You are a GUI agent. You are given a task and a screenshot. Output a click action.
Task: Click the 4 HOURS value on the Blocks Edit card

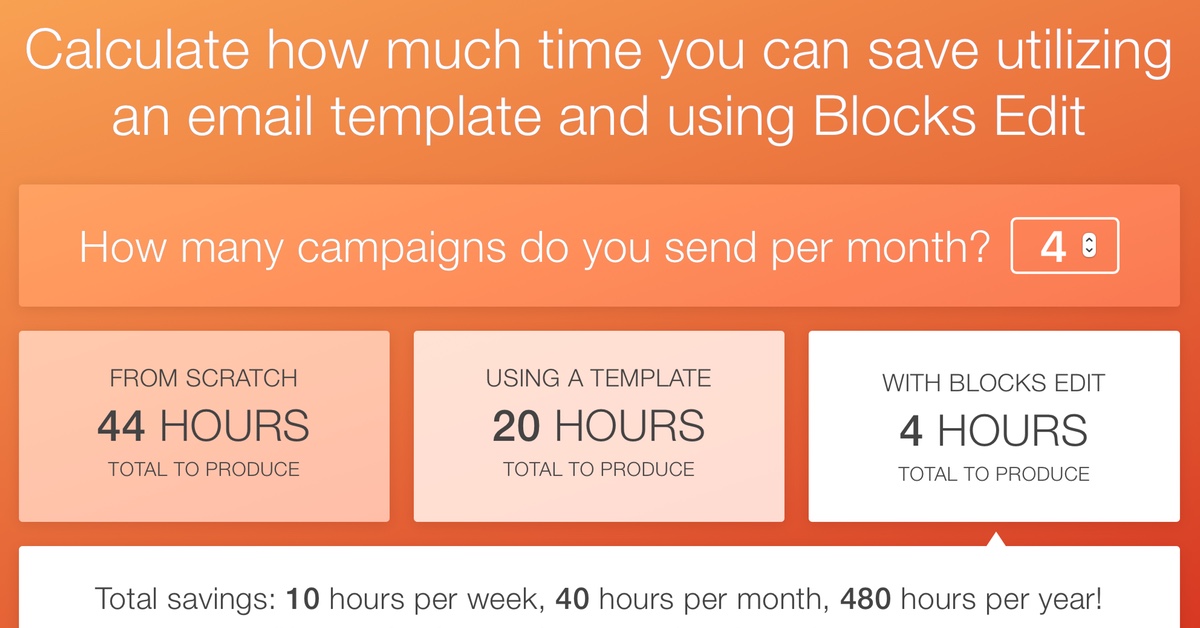pyautogui.click(x=993, y=430)
